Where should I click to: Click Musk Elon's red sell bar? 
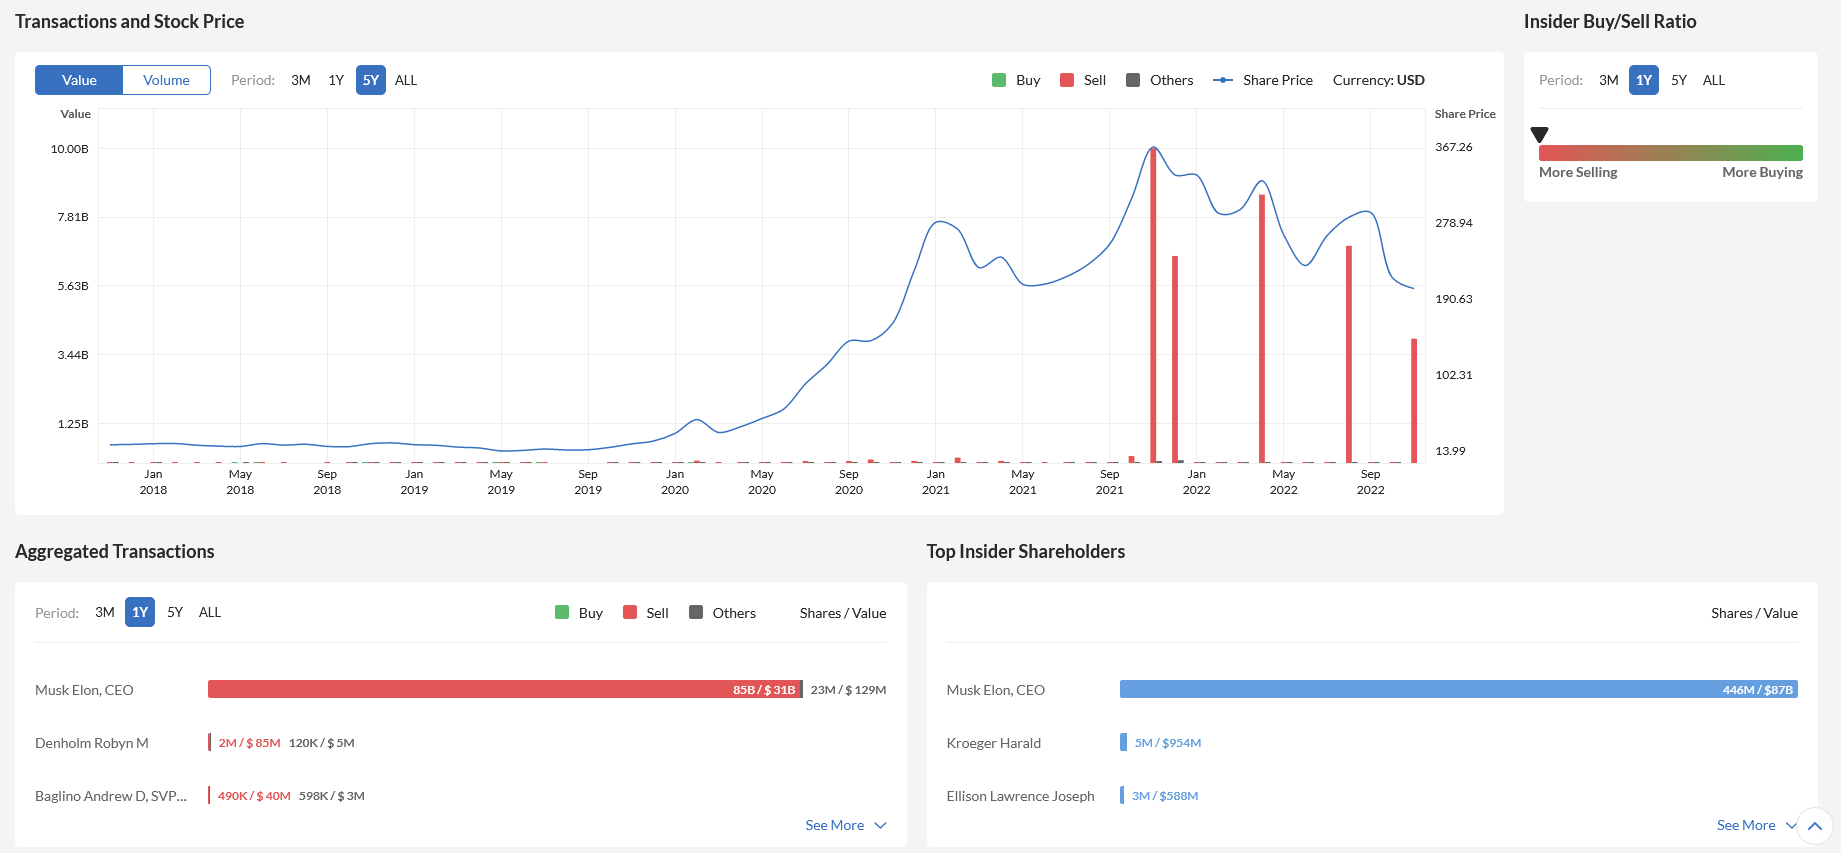[x=504, y=689]
